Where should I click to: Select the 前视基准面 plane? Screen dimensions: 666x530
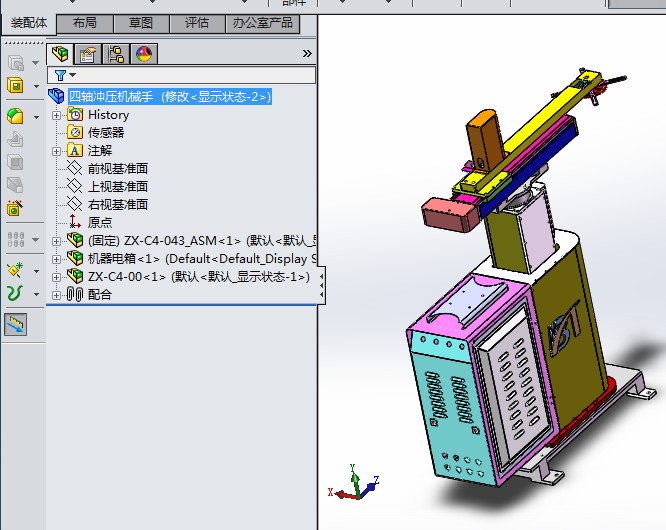point(118,169)
